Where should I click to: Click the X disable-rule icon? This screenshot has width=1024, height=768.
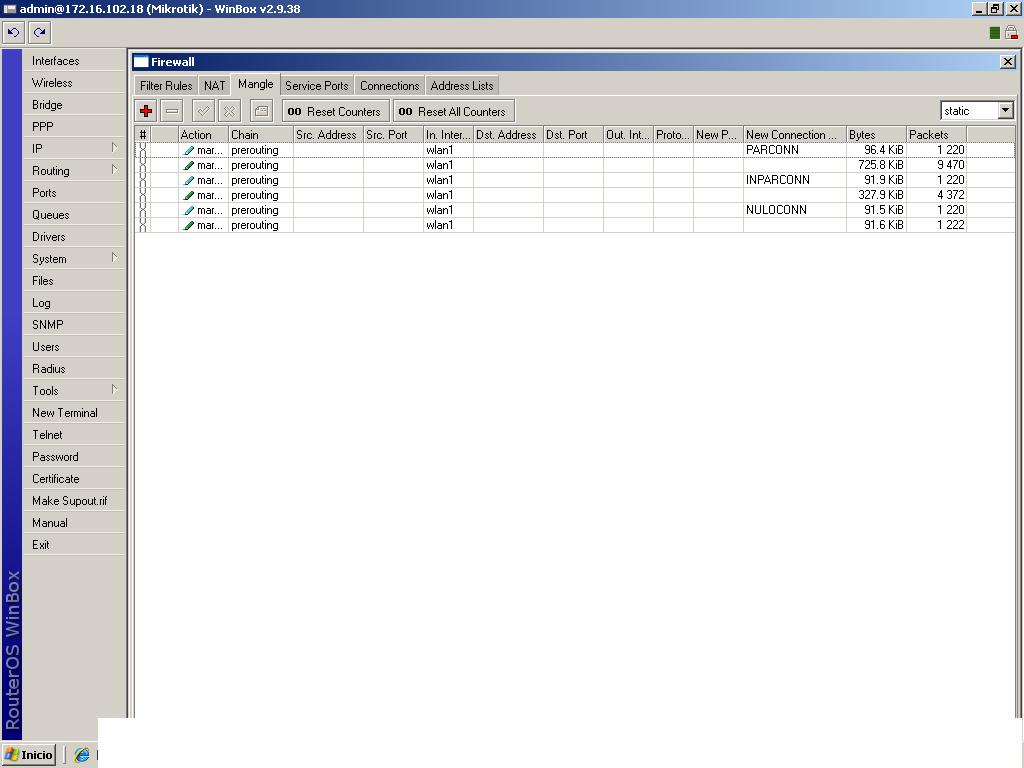click(x=229, y=111)
